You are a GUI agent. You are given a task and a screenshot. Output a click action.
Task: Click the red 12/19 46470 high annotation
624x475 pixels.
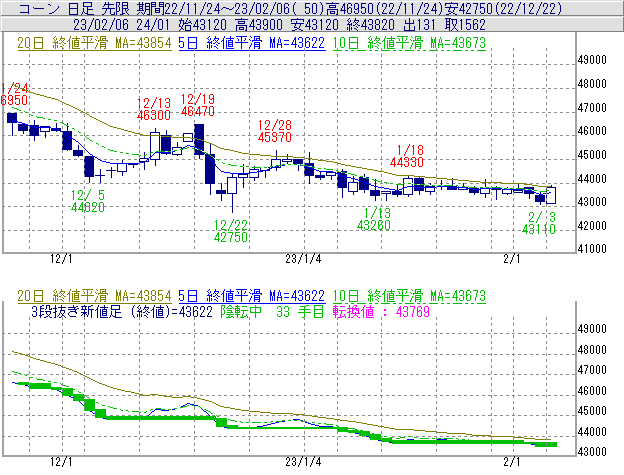click(198, 105)
